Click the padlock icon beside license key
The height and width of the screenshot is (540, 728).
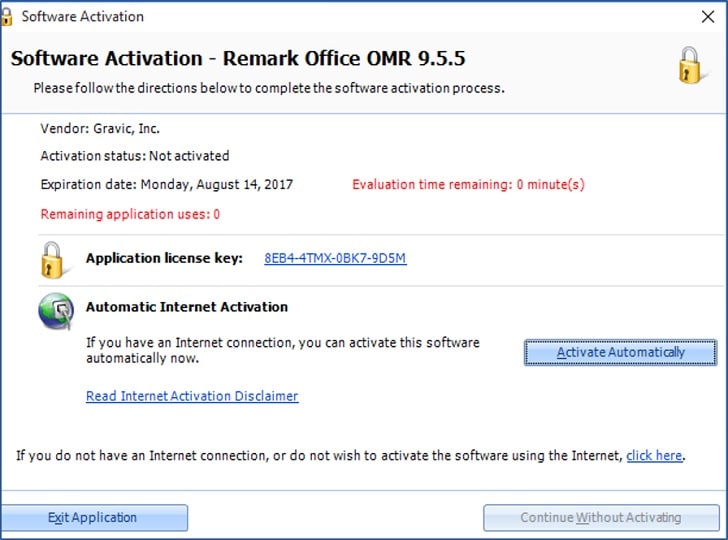(52, 260)
